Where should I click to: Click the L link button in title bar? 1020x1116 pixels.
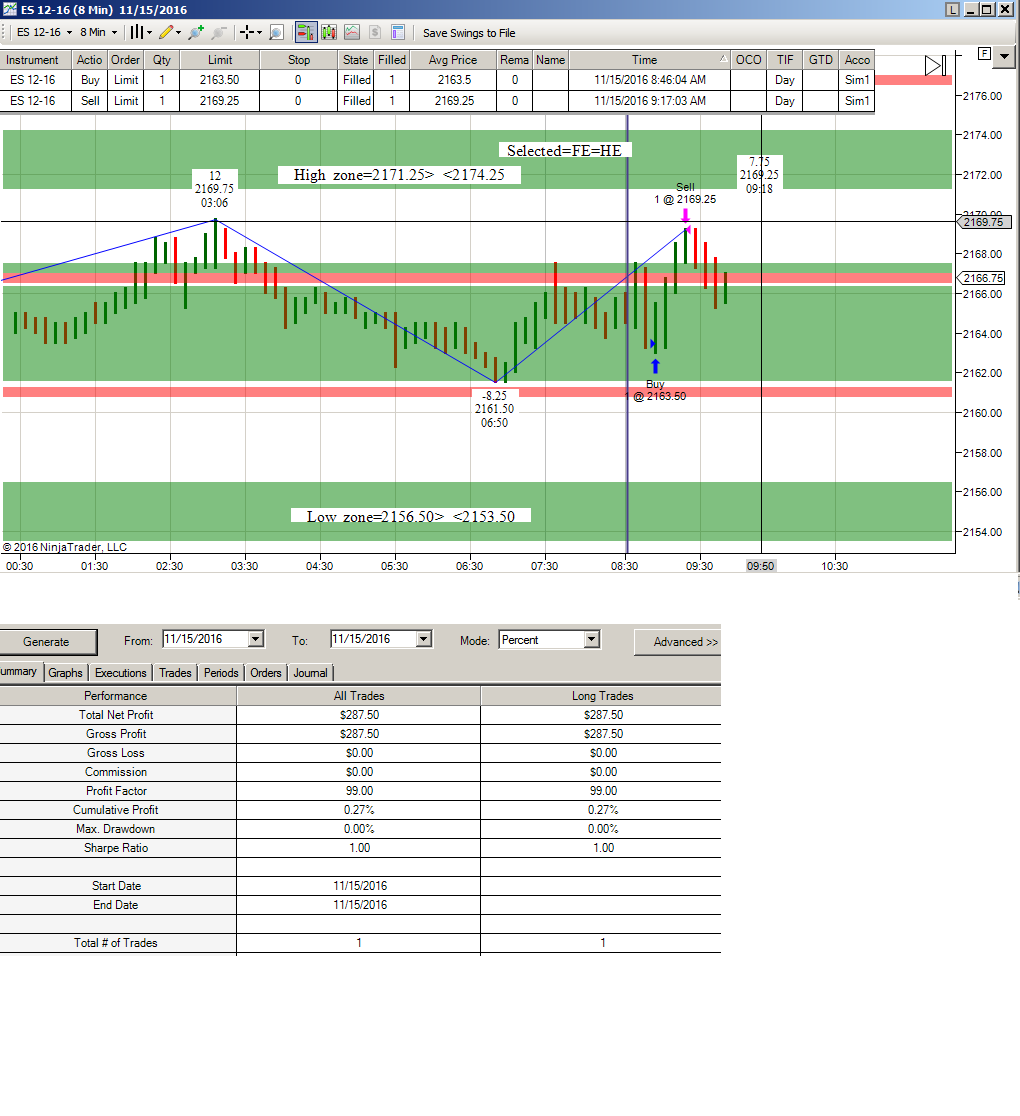pyautogui.click(x=952, y=9)
